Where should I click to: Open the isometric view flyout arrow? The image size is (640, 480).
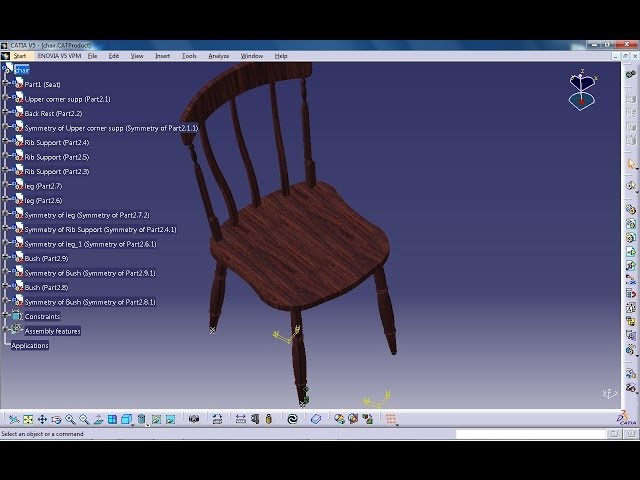(x=133, y=424)
